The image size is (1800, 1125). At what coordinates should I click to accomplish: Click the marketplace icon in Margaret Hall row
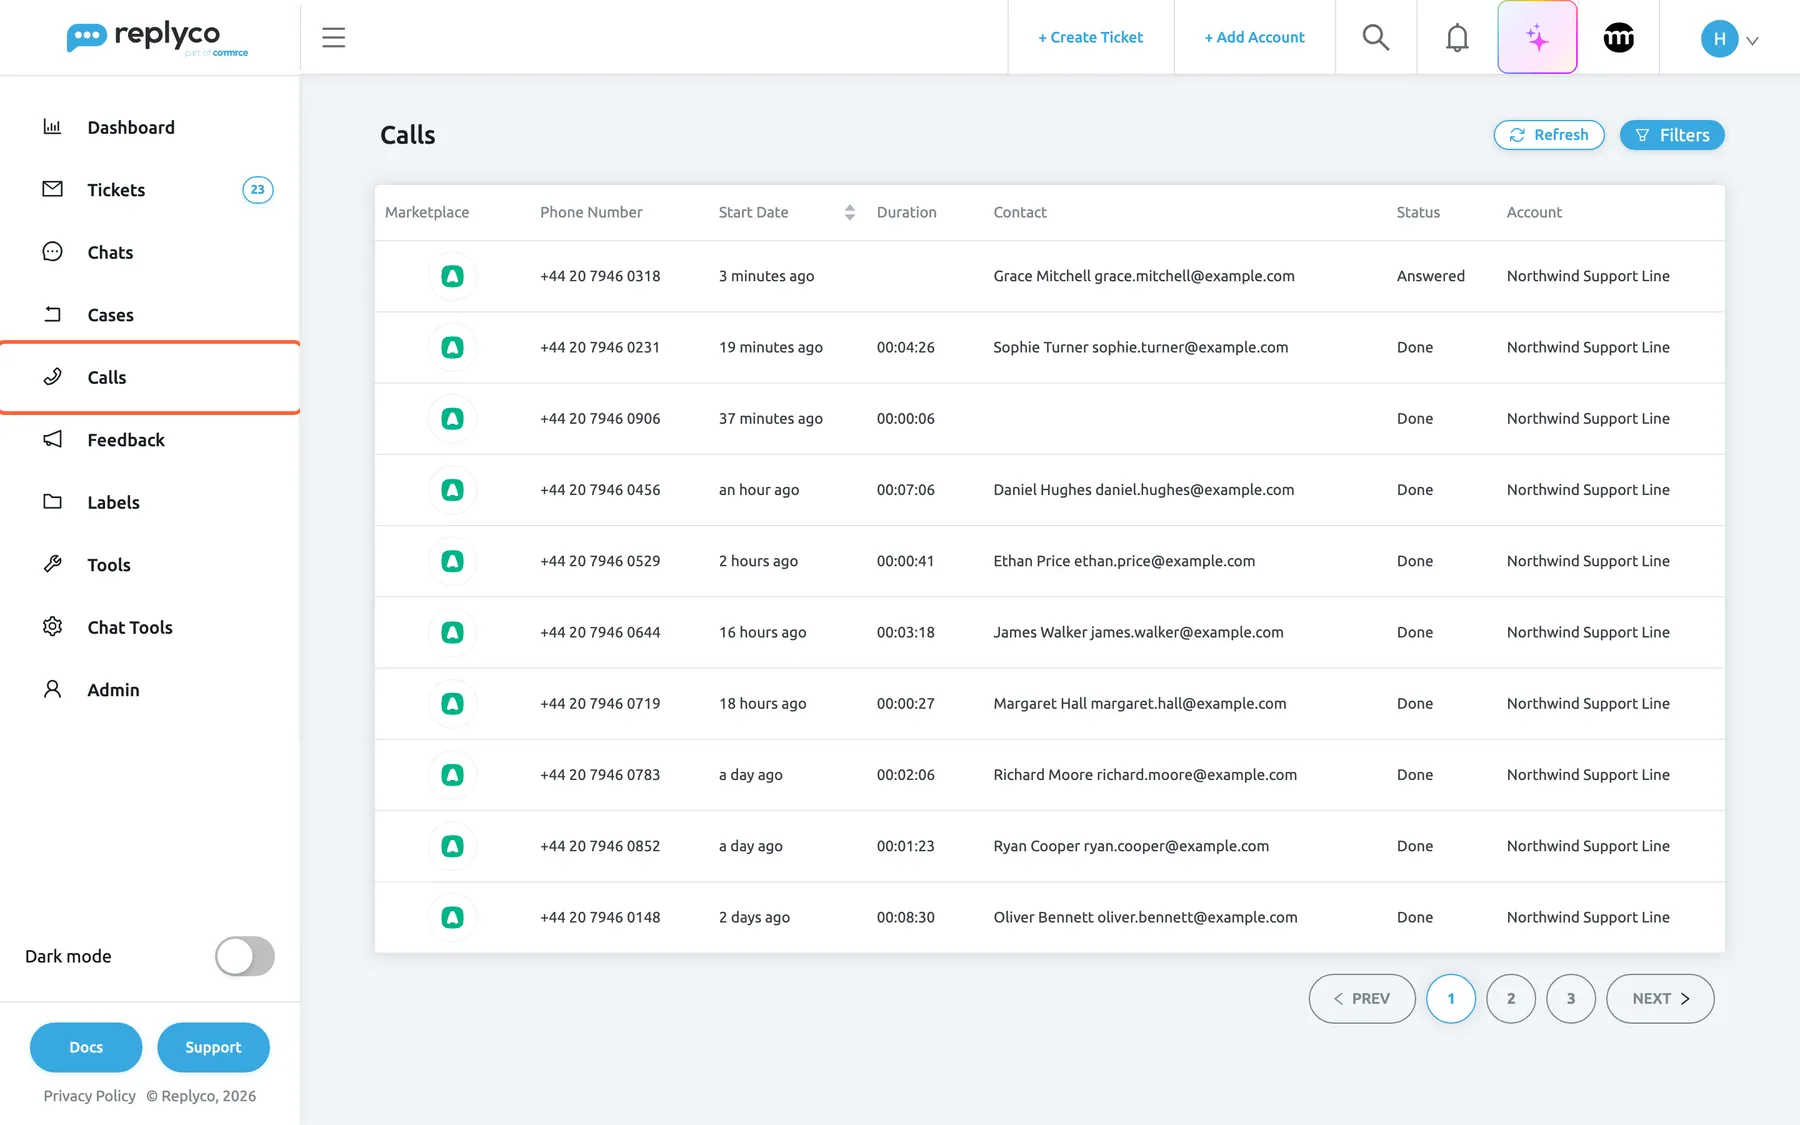[452, 703]
